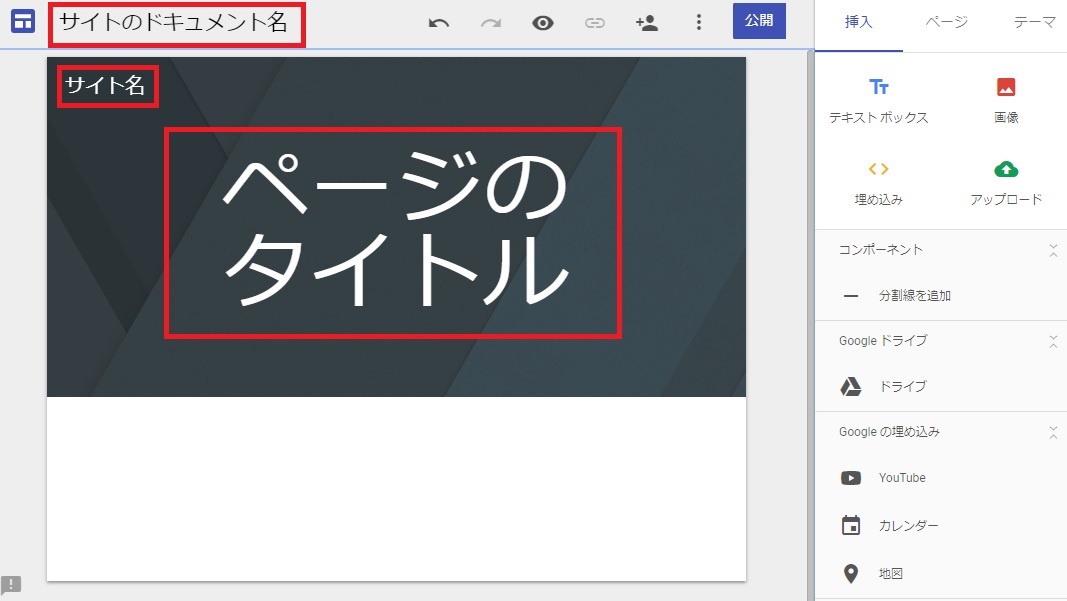Open the three-dot more options menu

tap(698, 22)
